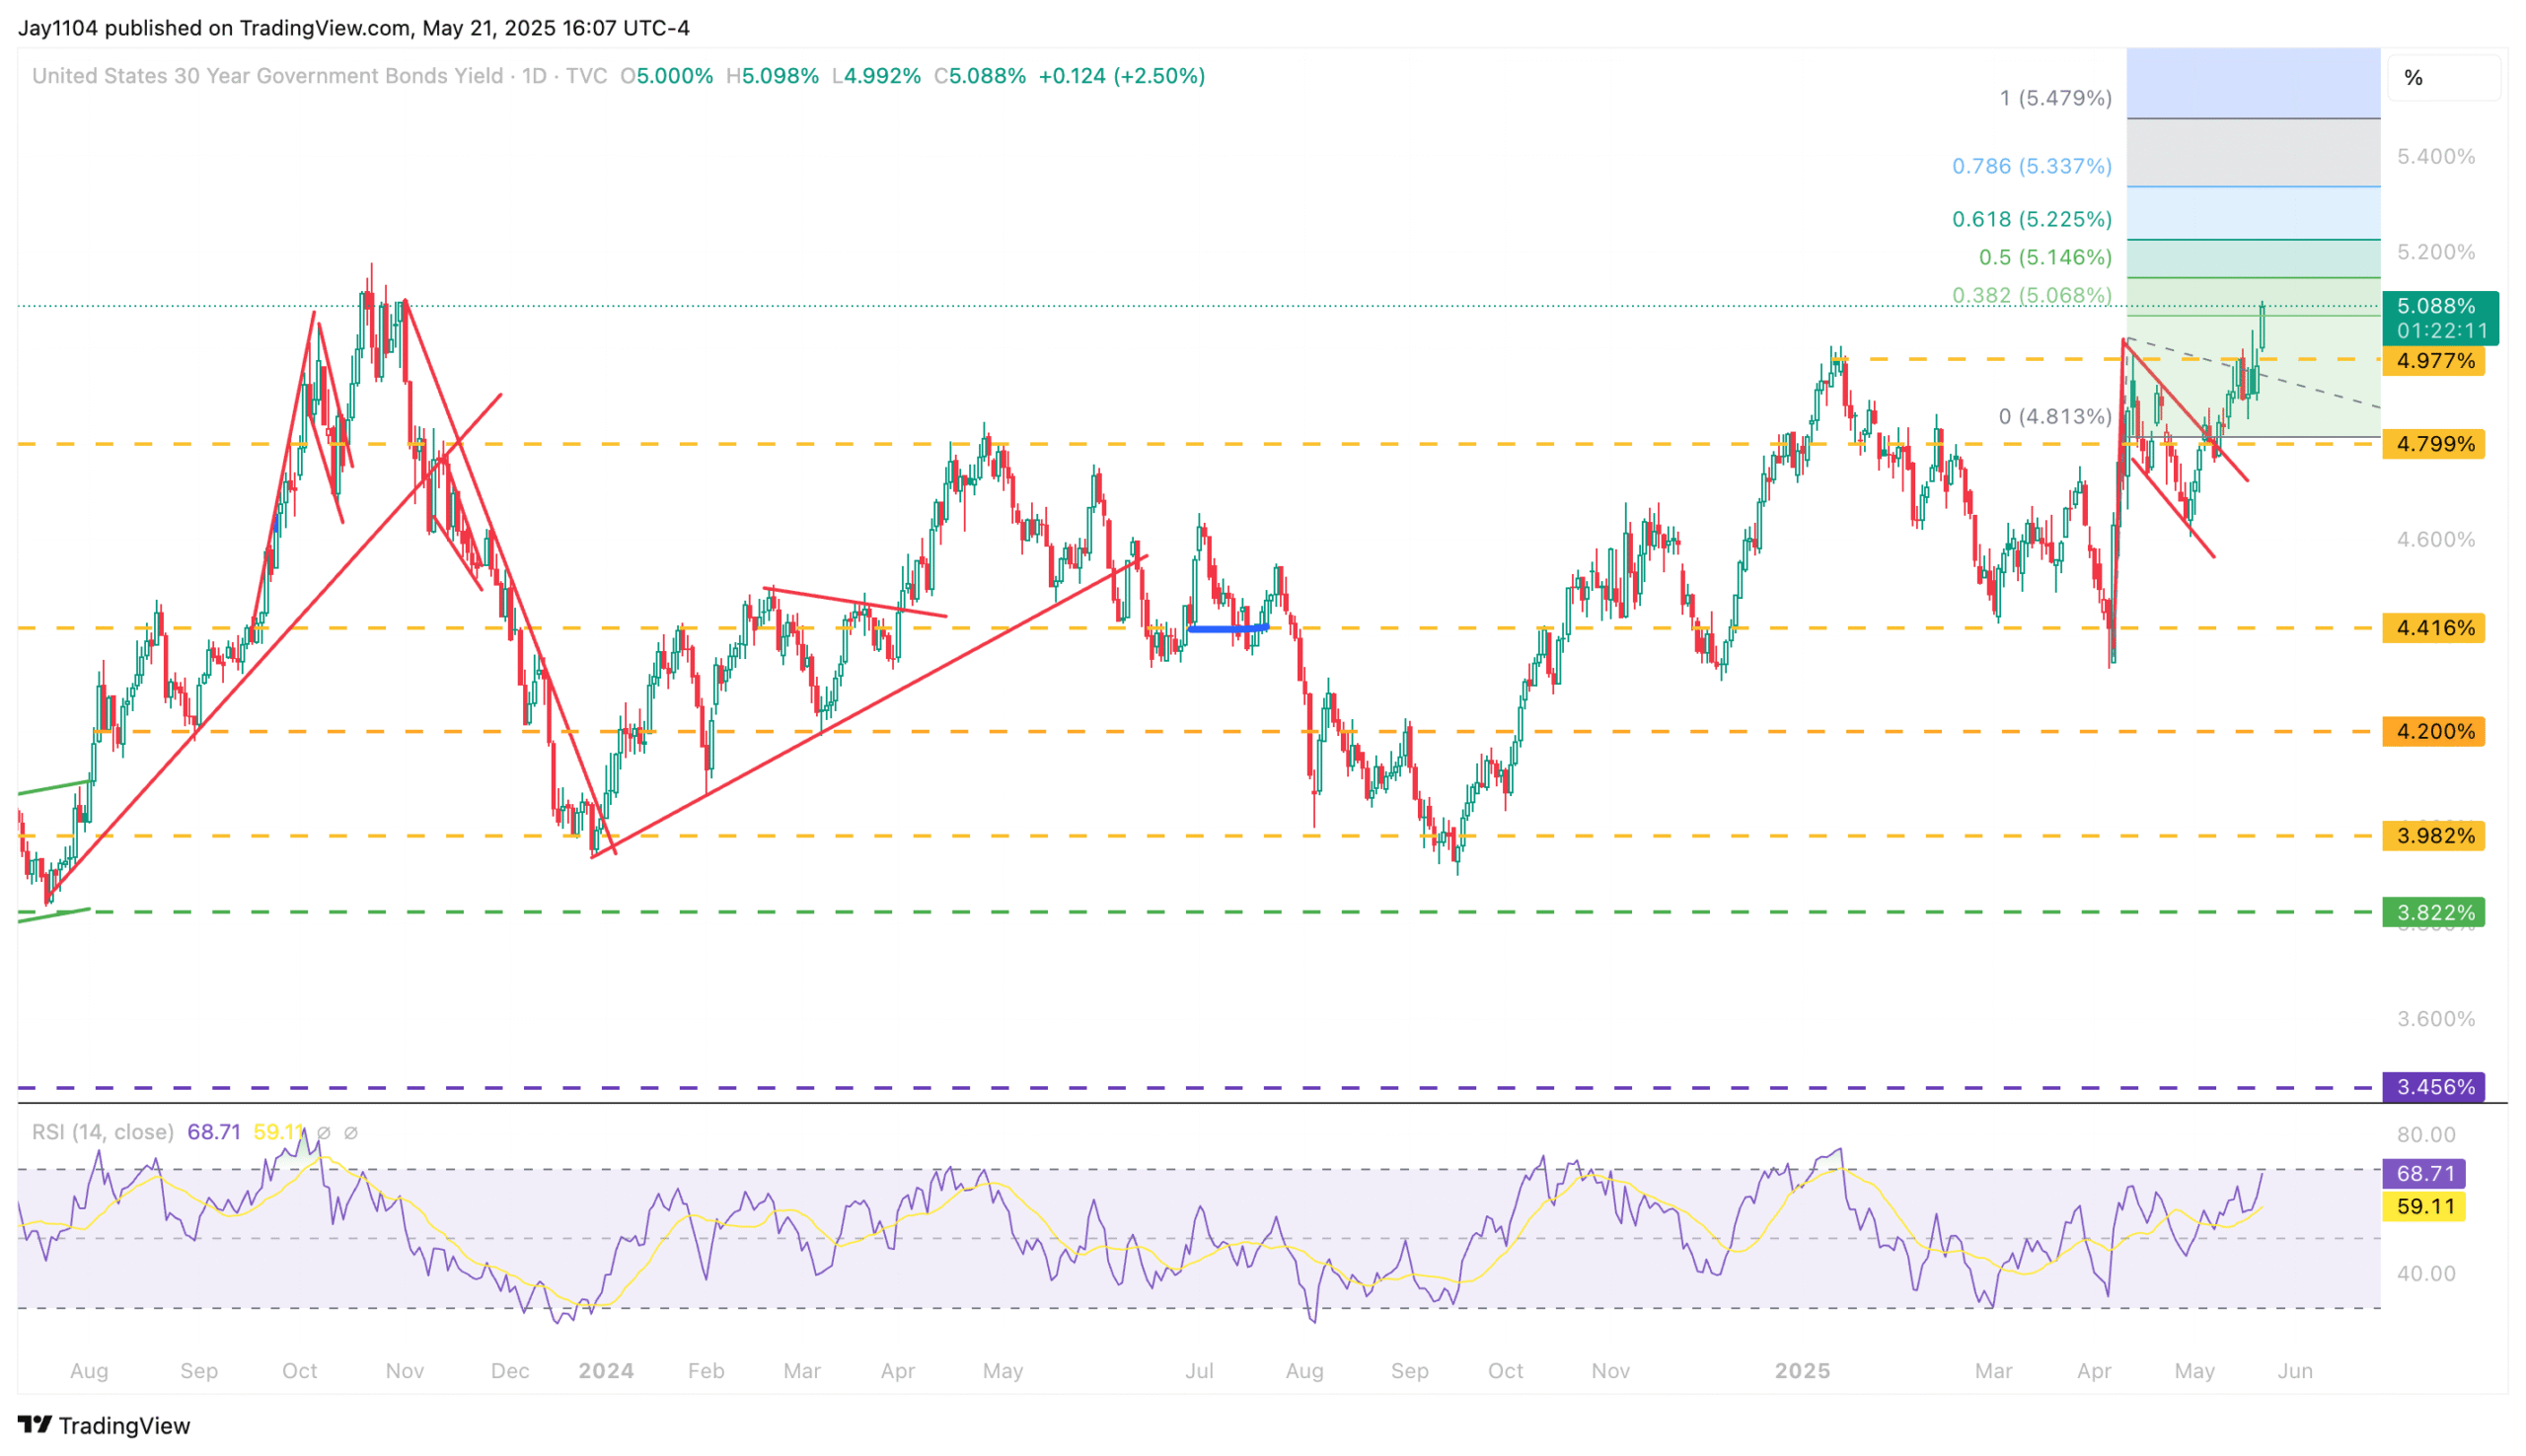Select the close value C5.088% in the legend
The height and width of the screenshot is (1456, 2526).
[x=980, y=76]
